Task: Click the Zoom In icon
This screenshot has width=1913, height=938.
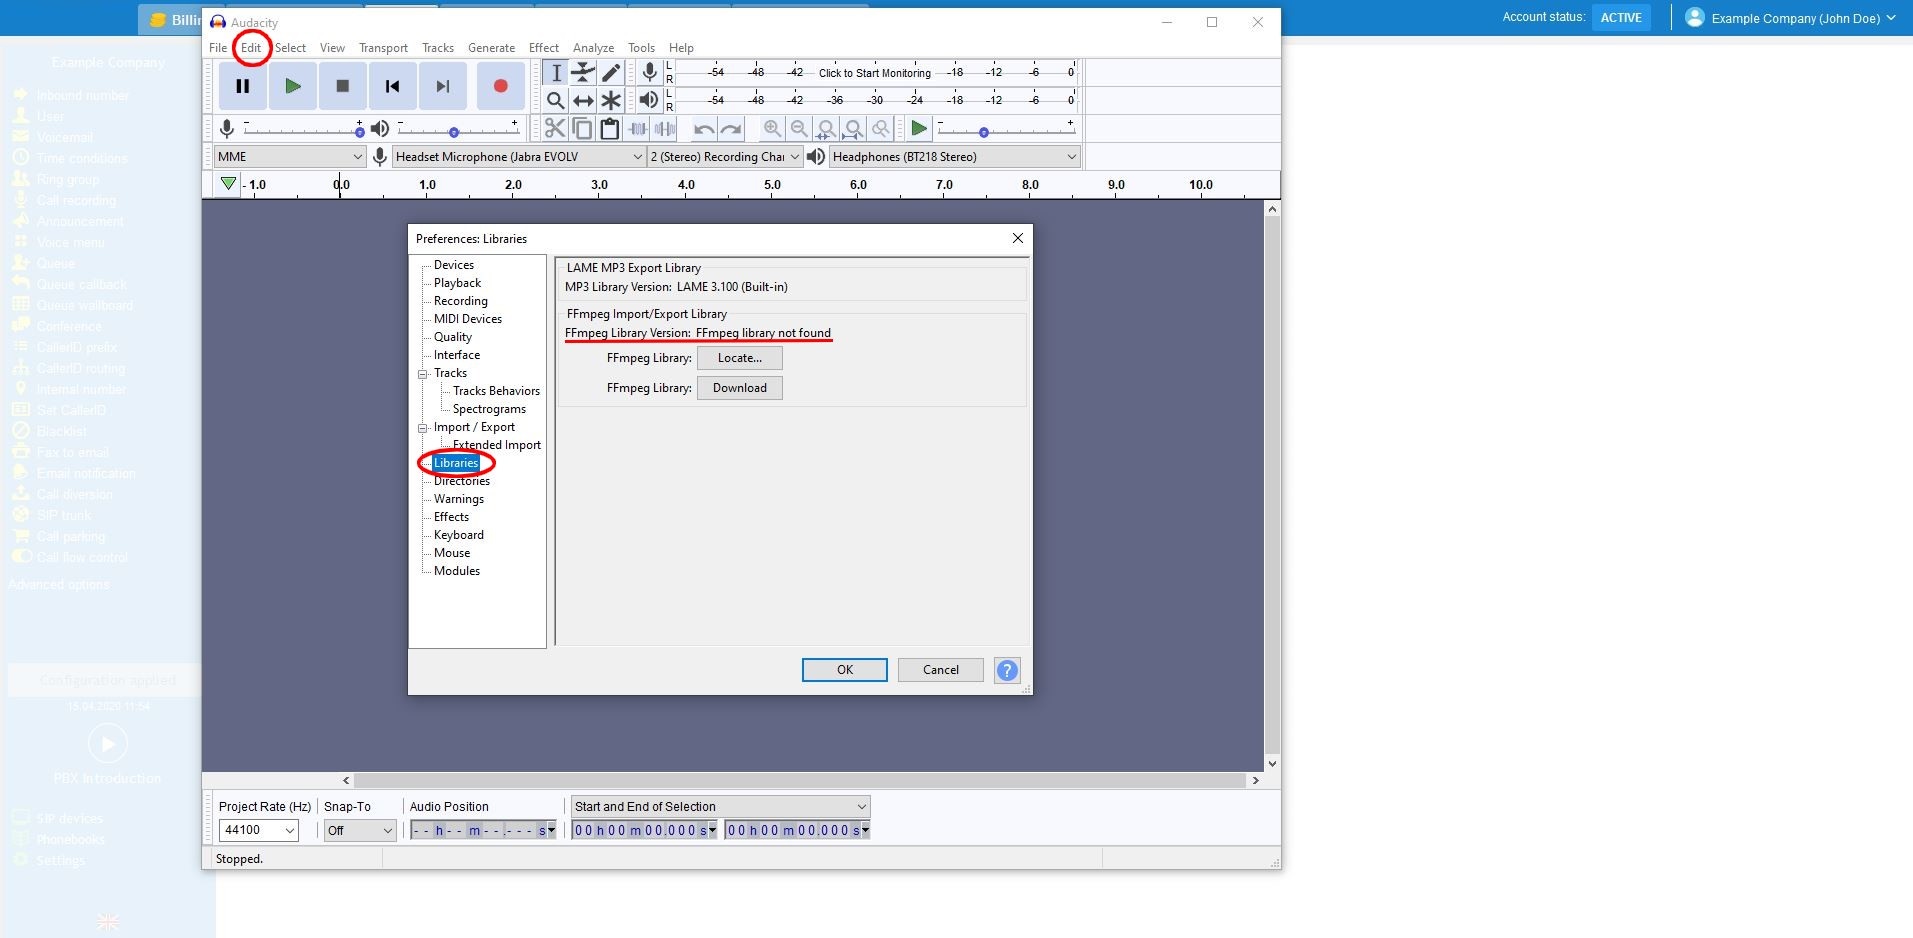Action: tap(772, 128)
